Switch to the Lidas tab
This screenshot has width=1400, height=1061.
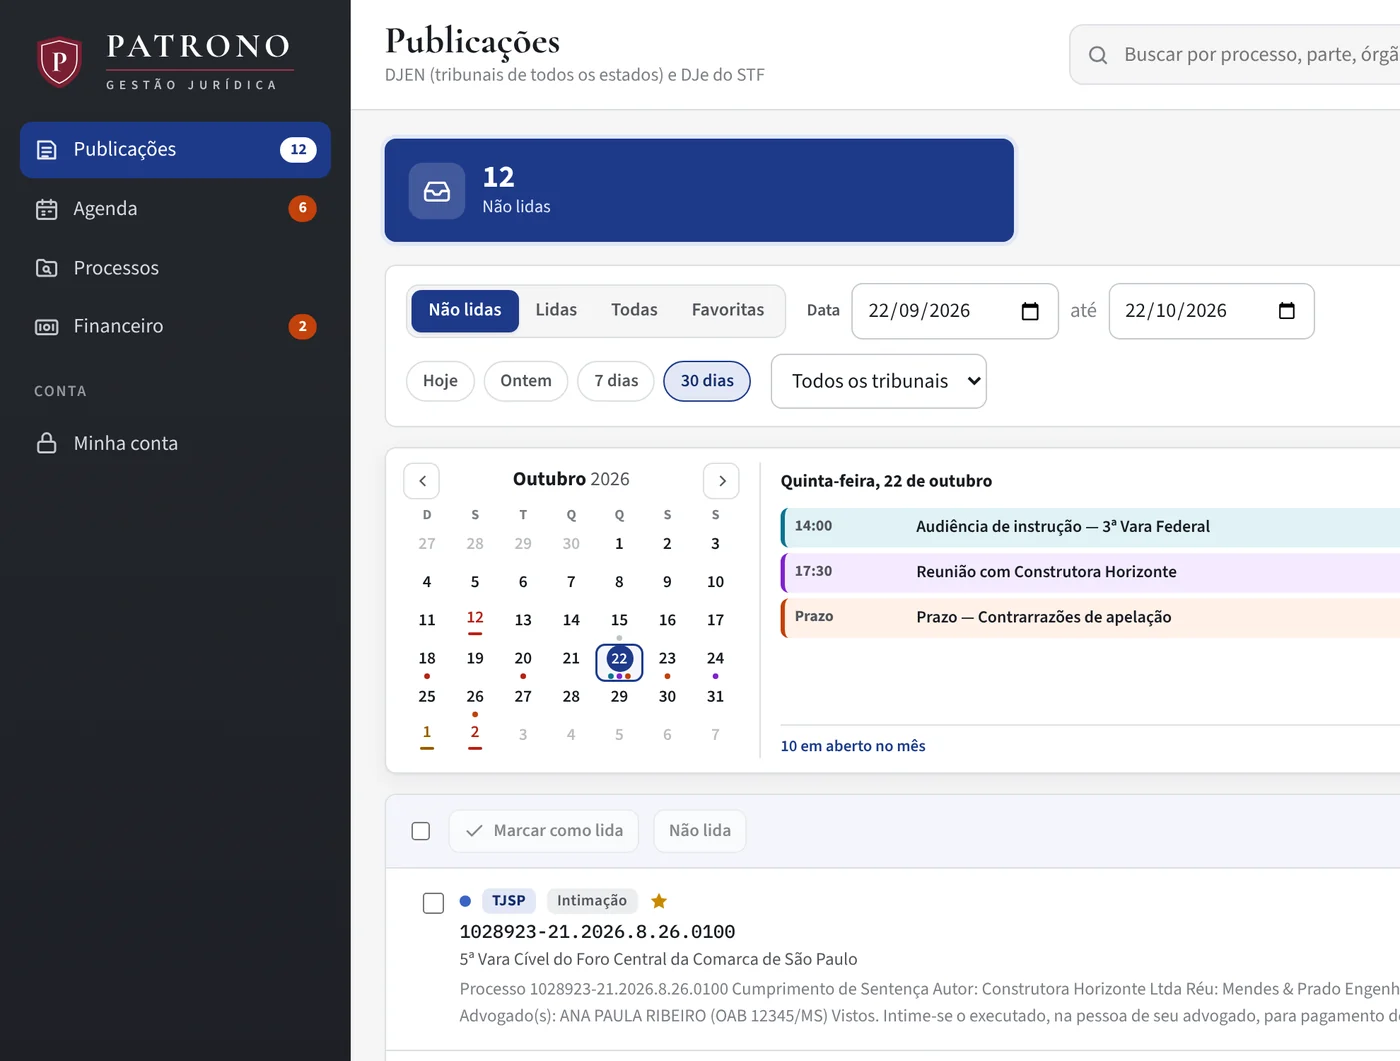pyautogui.click(x=556, y=310)
